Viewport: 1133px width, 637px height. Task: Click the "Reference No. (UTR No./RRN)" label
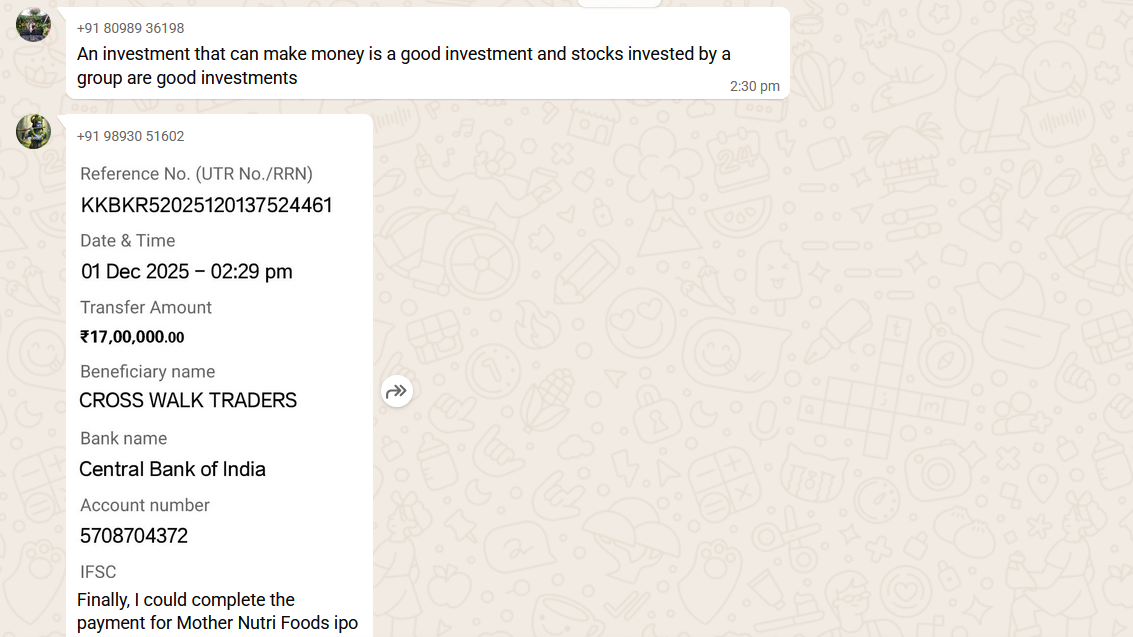pyautogui.click(x=196, y=174)
